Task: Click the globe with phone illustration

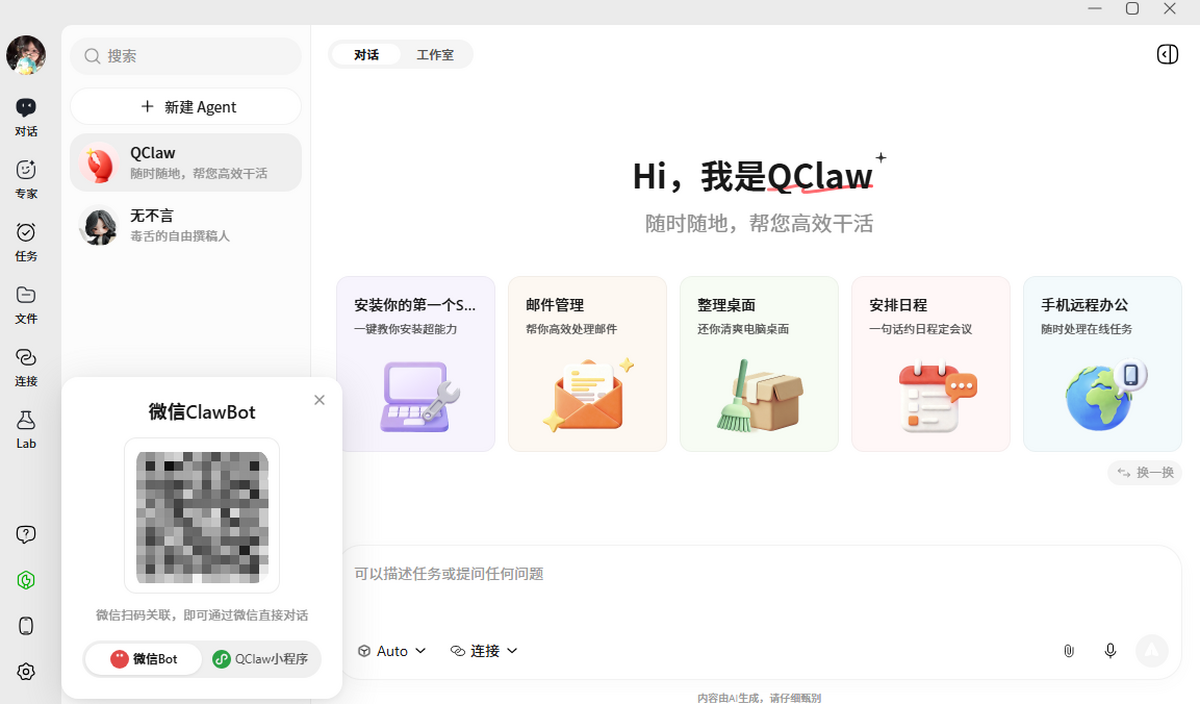Action: (x=1106, y=396)
